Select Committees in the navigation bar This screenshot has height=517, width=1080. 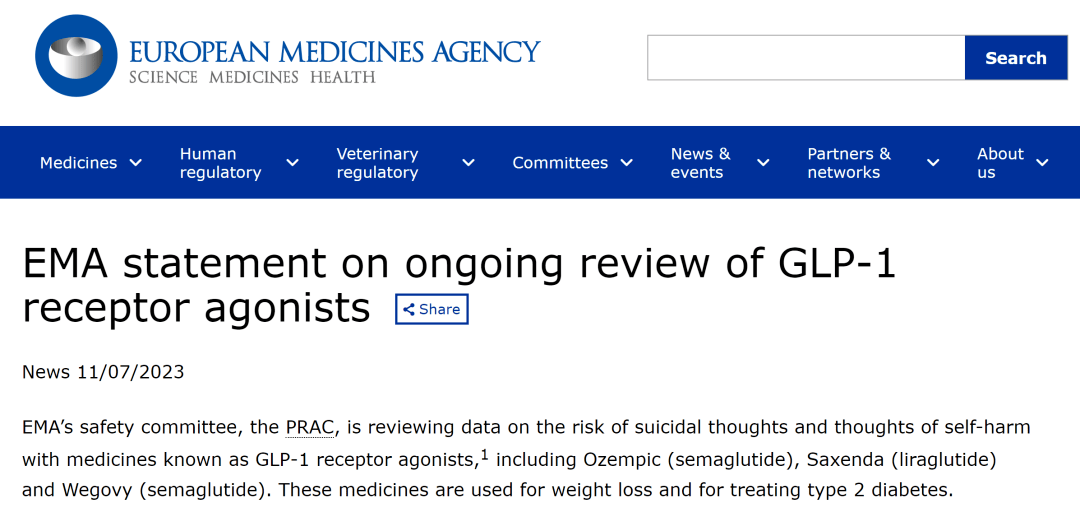click(560, 163)
